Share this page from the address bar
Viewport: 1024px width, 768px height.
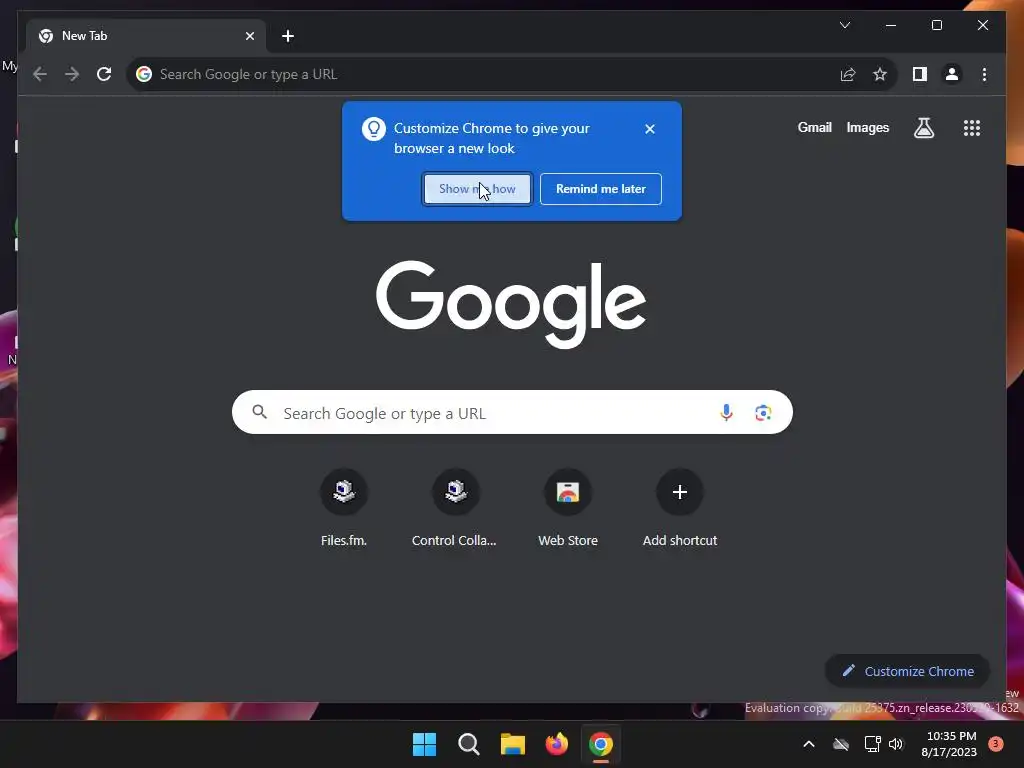point(848,74)
